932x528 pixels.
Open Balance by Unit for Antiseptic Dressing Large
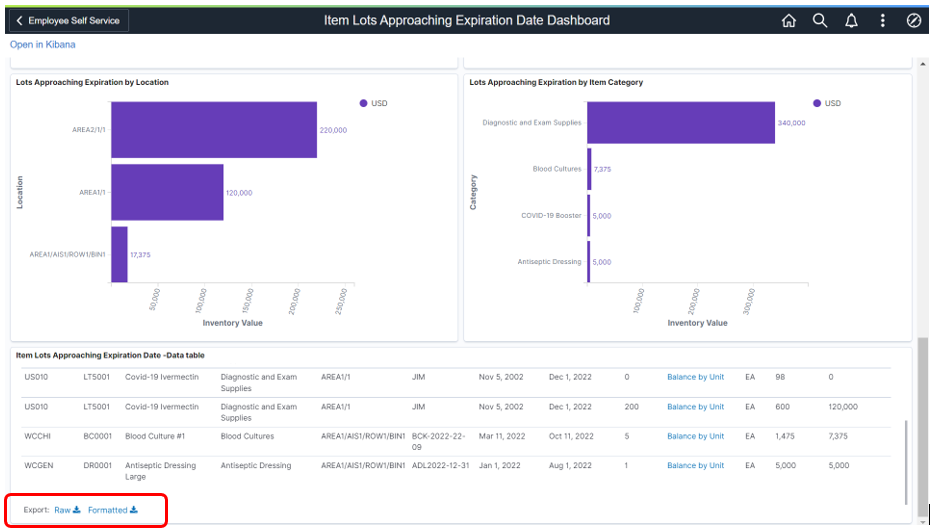[695, 465]
